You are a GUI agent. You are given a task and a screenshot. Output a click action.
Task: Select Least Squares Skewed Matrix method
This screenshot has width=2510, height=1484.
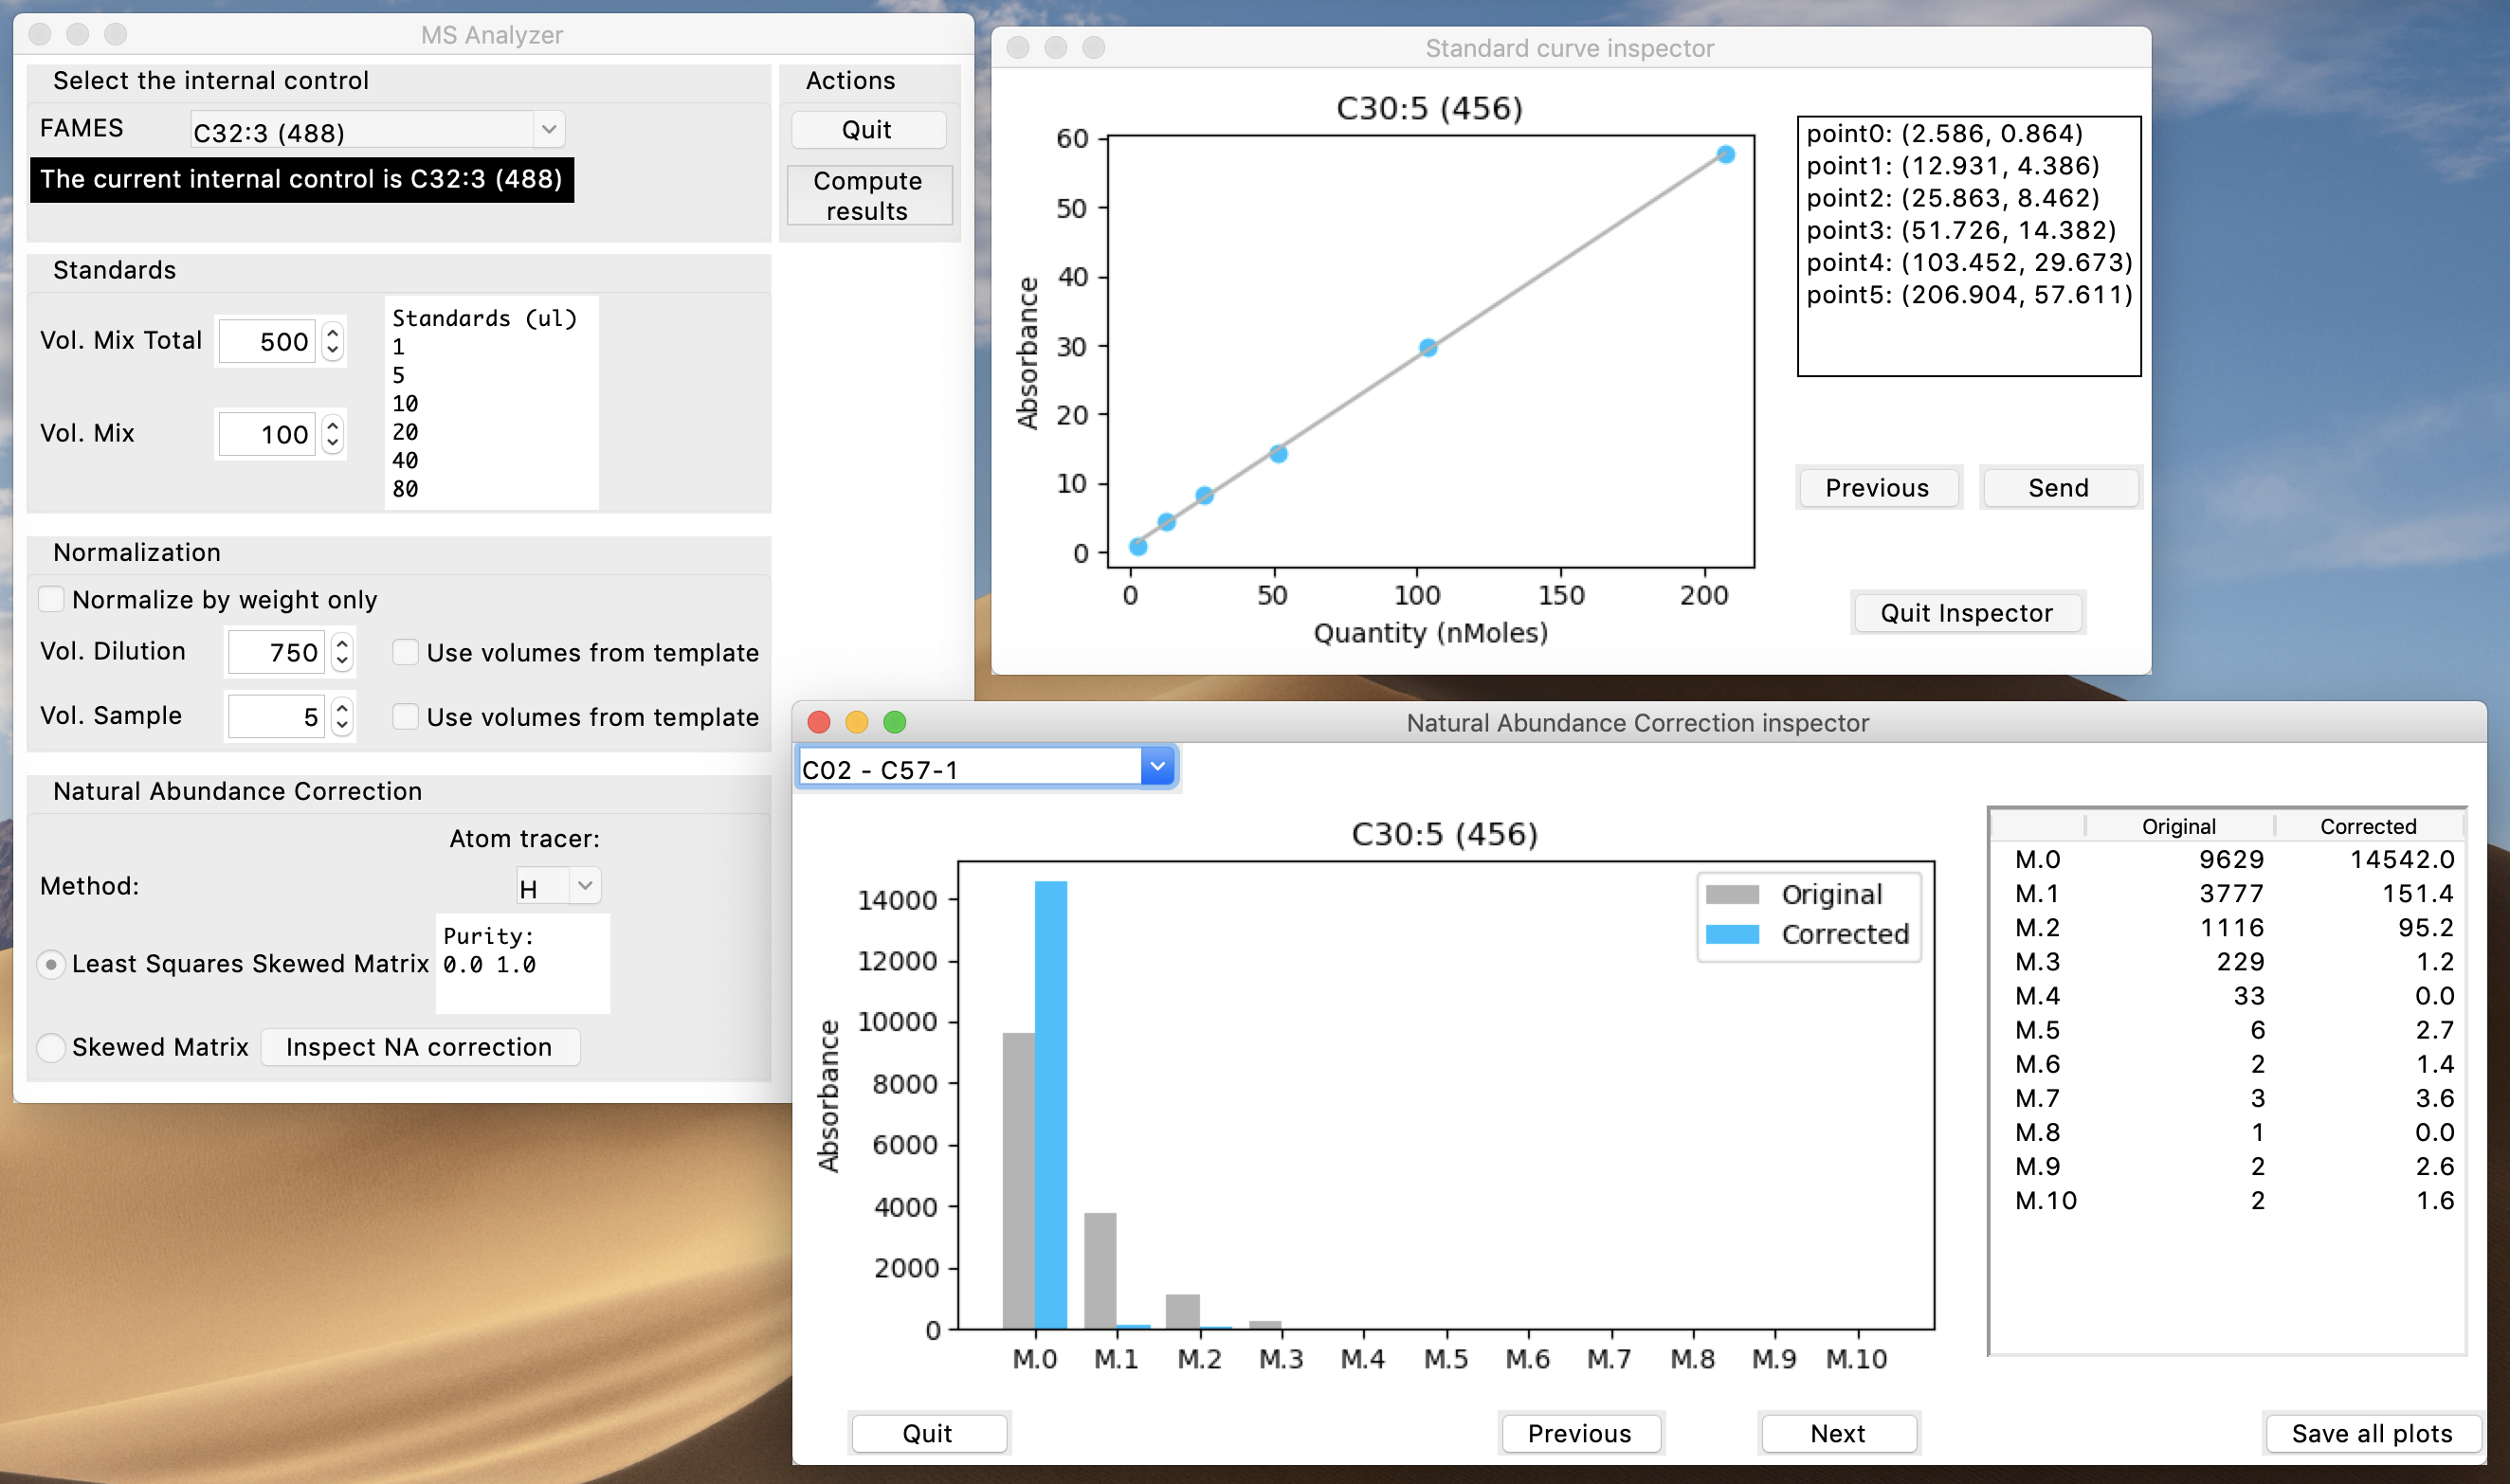point(51,964)
